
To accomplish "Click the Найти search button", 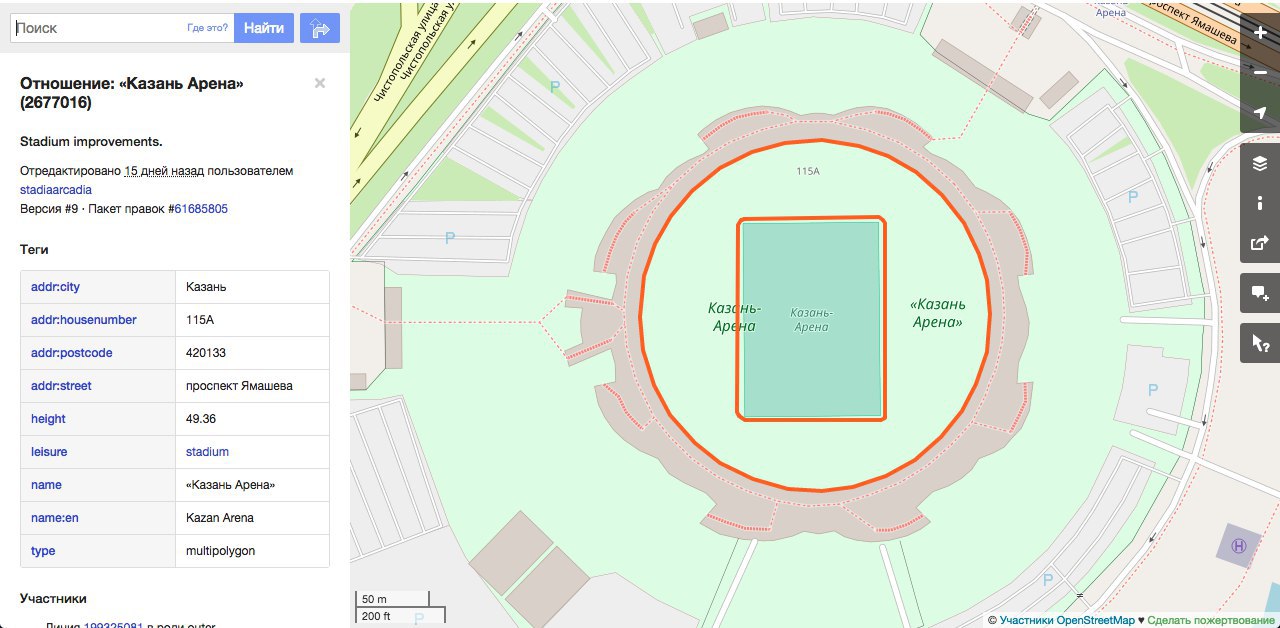I will point(264,28).
